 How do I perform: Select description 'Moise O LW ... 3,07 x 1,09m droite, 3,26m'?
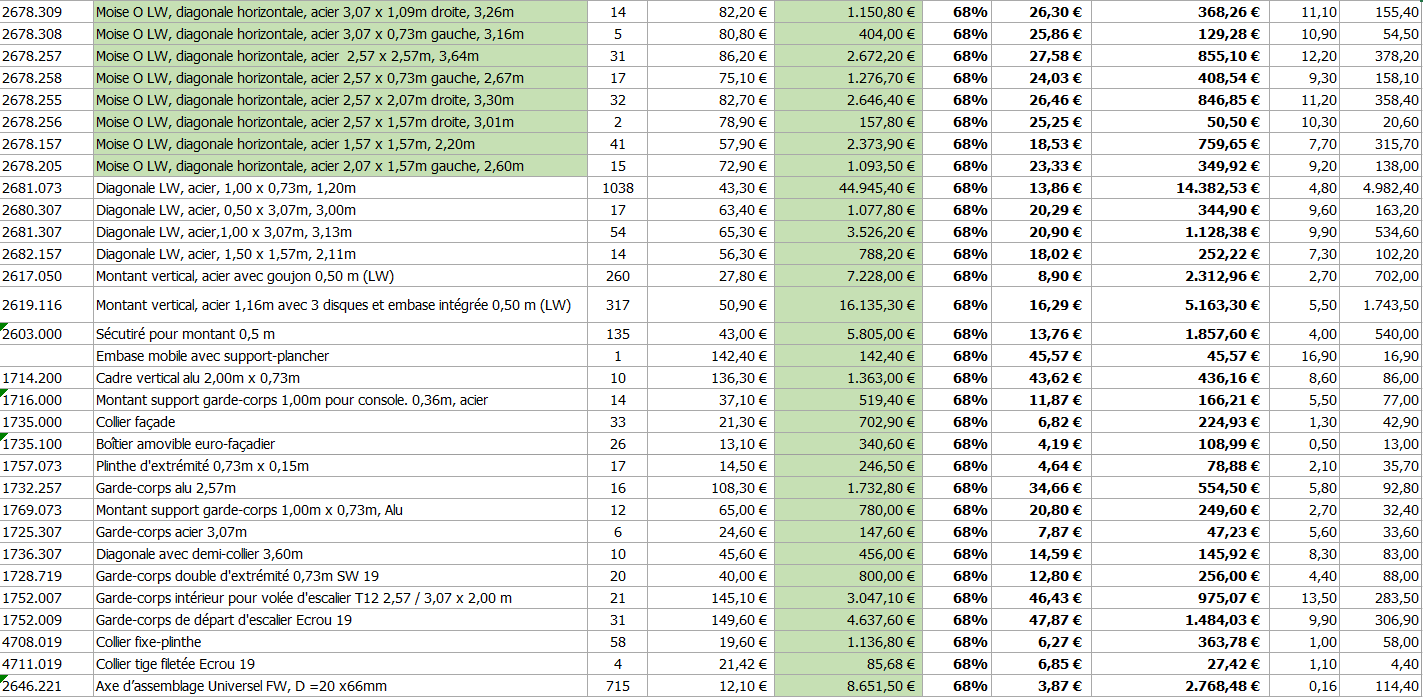340,12
